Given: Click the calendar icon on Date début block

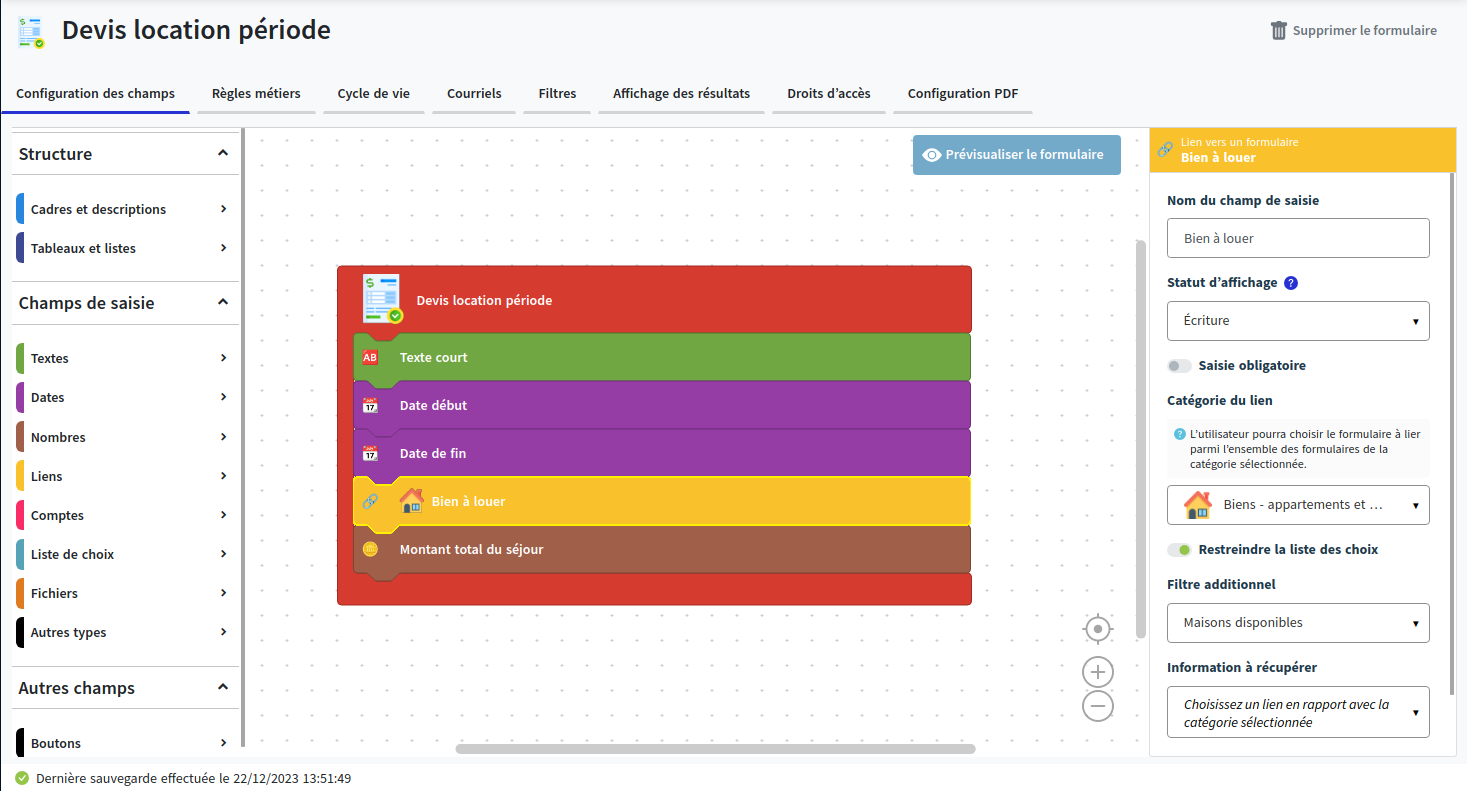Looking at the screenshot, I should tap(370, 405).
